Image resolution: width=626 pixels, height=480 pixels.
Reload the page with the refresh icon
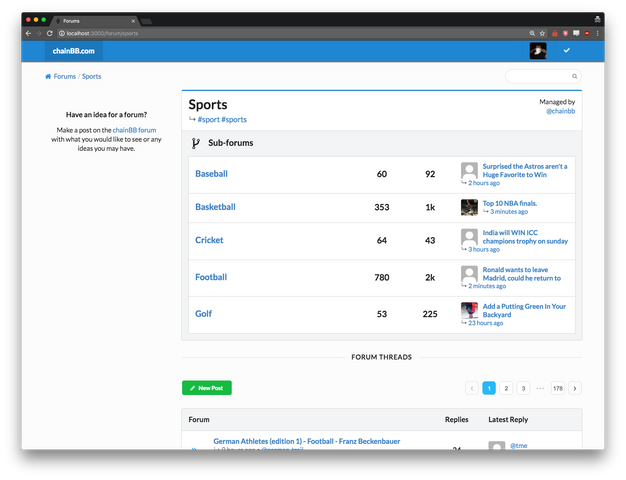(x=50, y=34)
